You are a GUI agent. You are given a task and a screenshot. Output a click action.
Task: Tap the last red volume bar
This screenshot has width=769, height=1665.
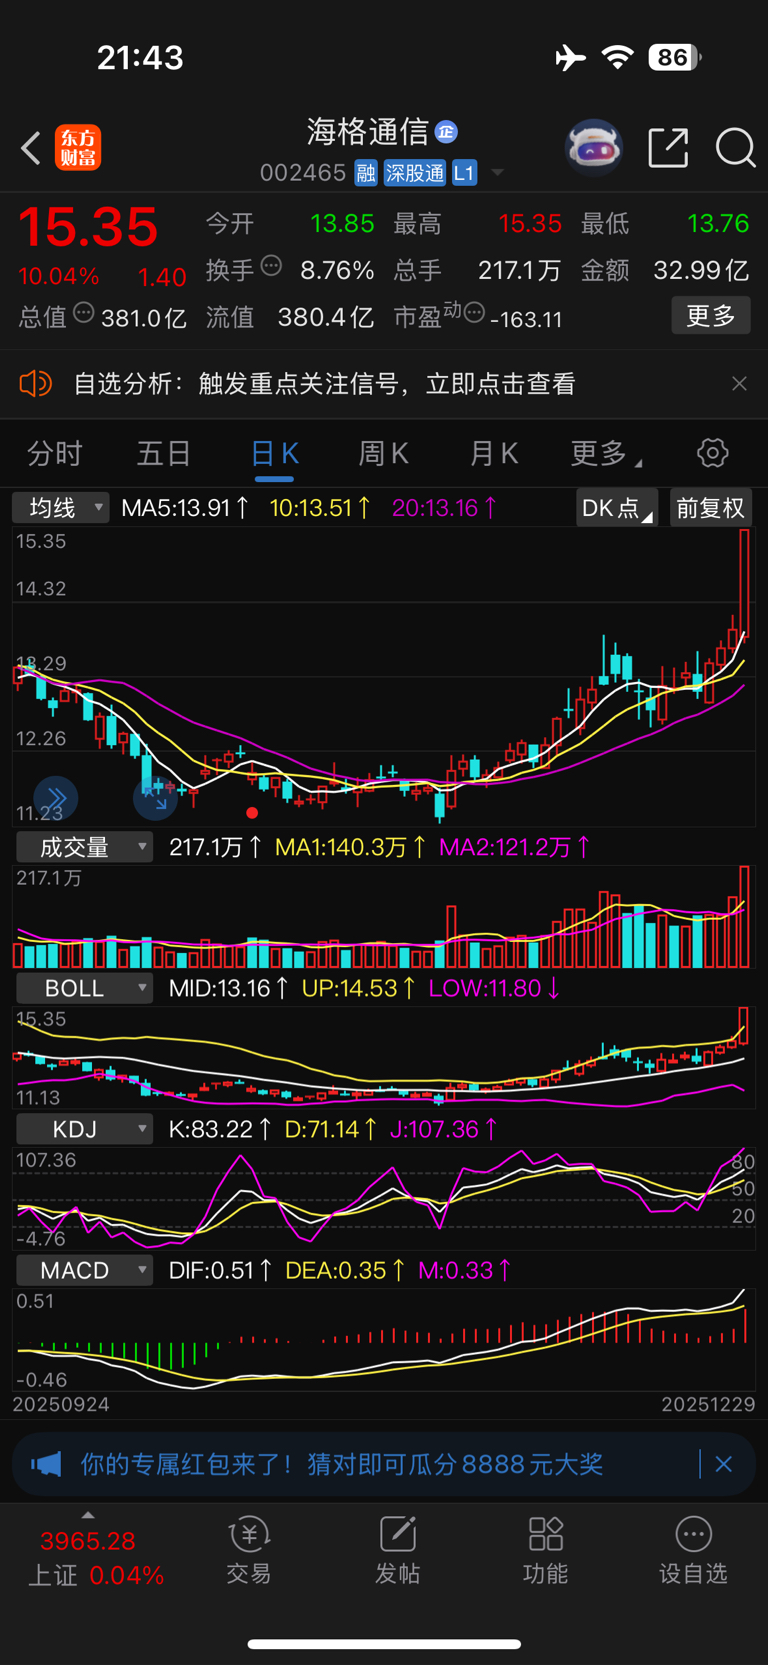click(x=745, y=917)
